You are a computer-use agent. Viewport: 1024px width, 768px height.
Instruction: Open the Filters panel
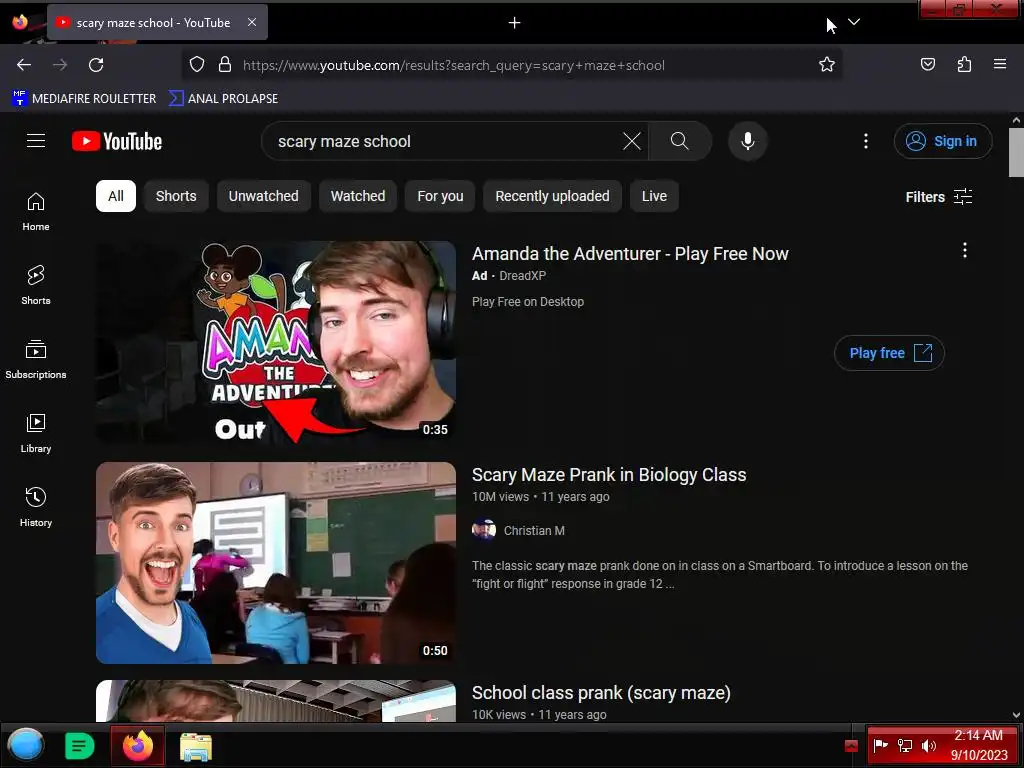point(939,197)
